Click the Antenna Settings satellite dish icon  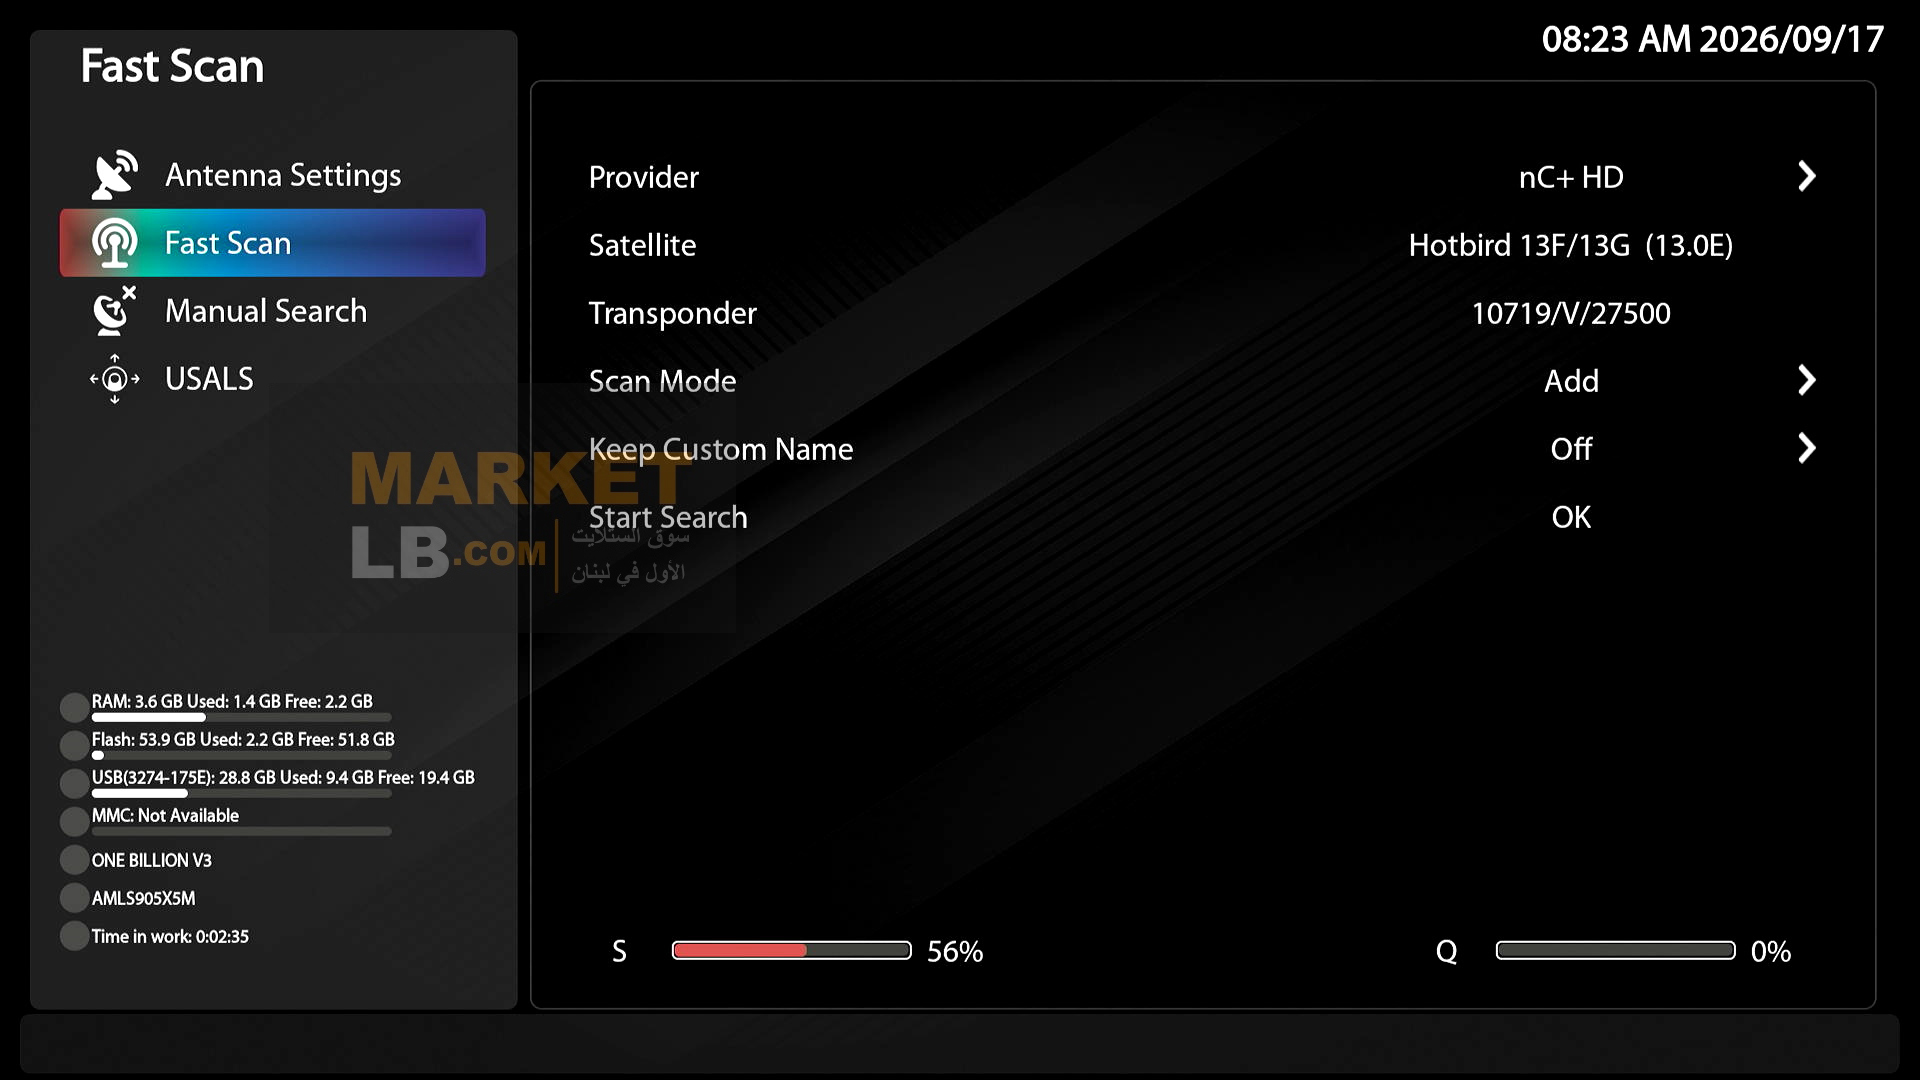(115, 175)
